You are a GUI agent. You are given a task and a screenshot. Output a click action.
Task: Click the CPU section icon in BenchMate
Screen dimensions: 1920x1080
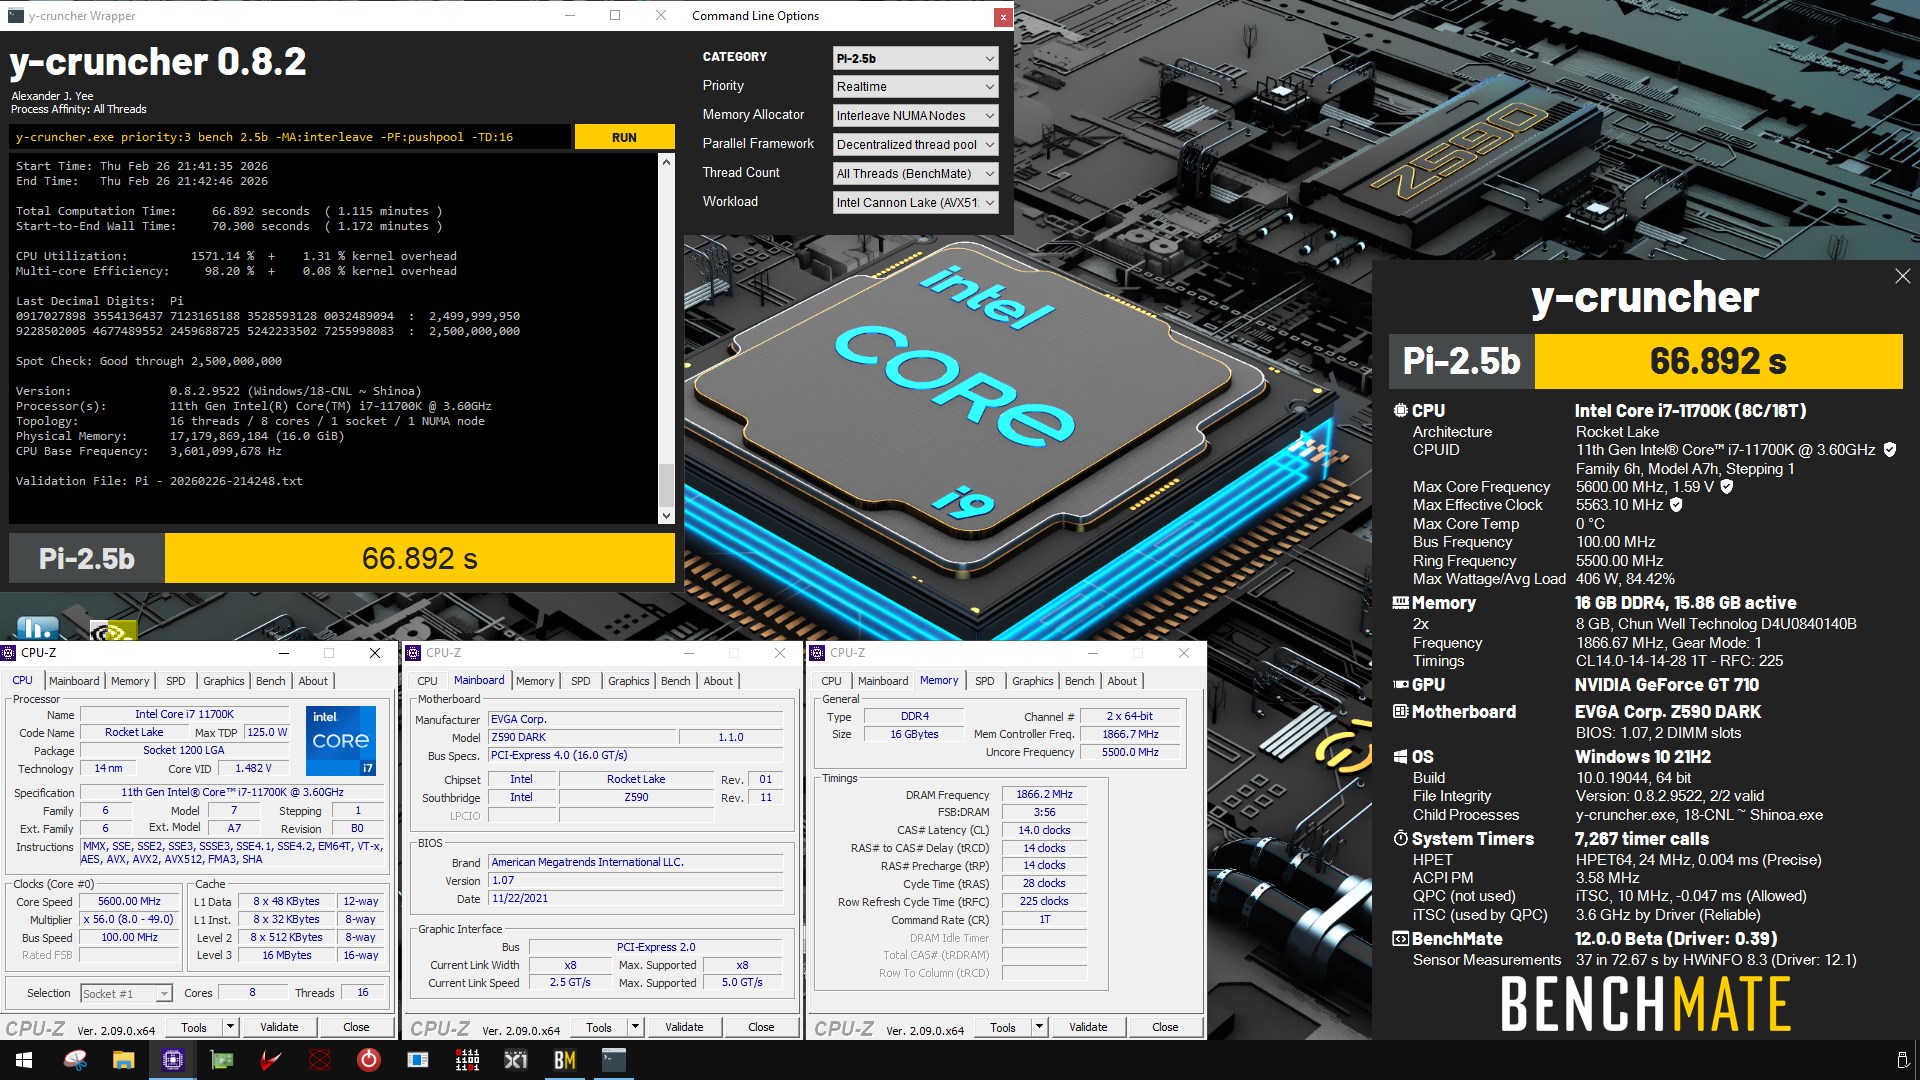coord(1400,411)
